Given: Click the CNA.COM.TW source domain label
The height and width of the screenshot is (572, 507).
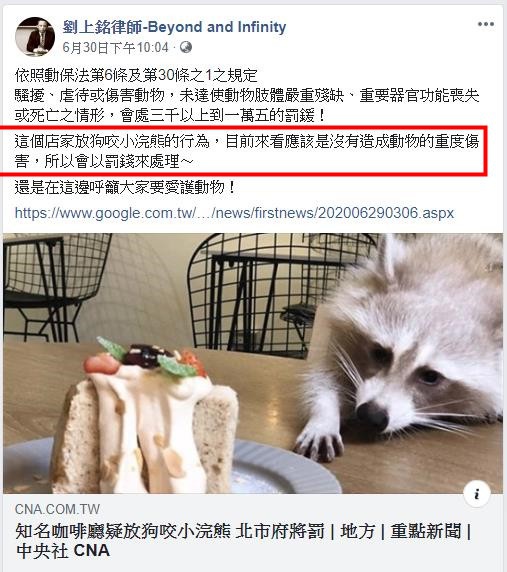Looking at the screenshot, I should point(57,509).
